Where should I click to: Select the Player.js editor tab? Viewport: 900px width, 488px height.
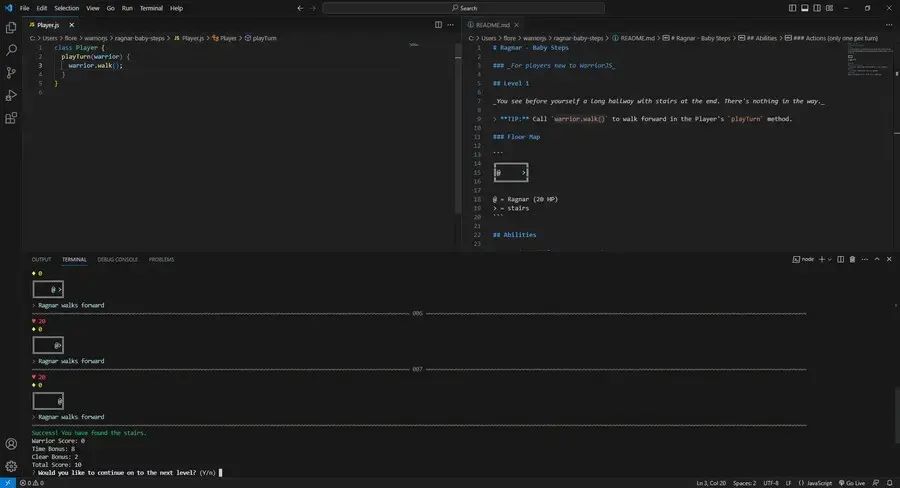pyautogui.click(x=48, y=25)
